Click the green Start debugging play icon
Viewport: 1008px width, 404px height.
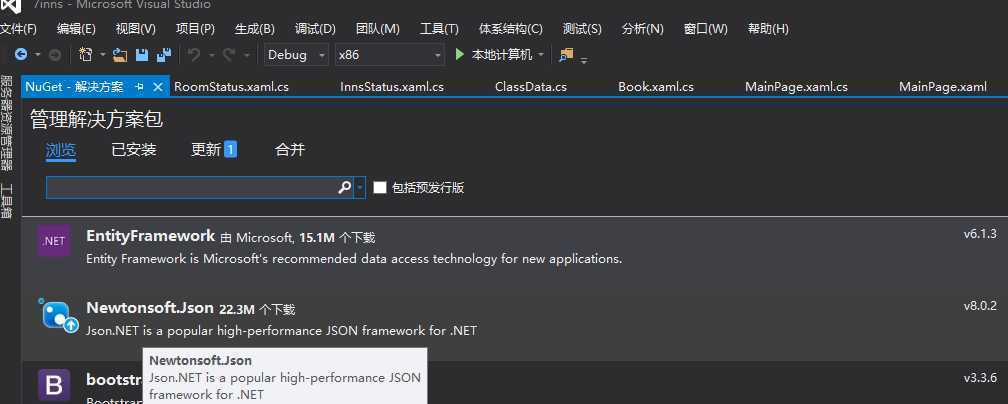click(x=460, y=55)
